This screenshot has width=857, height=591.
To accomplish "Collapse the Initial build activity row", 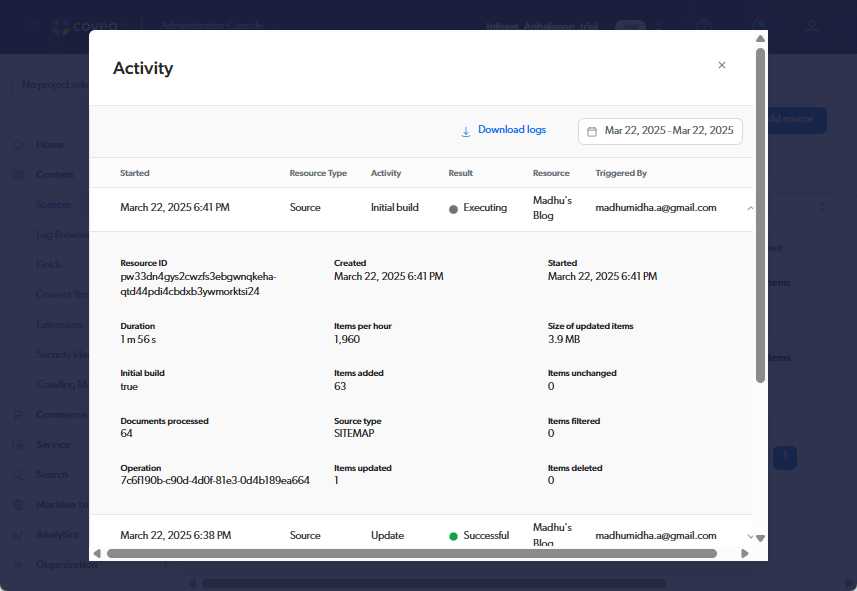I will pyautogui.click(x=750, y=208).
